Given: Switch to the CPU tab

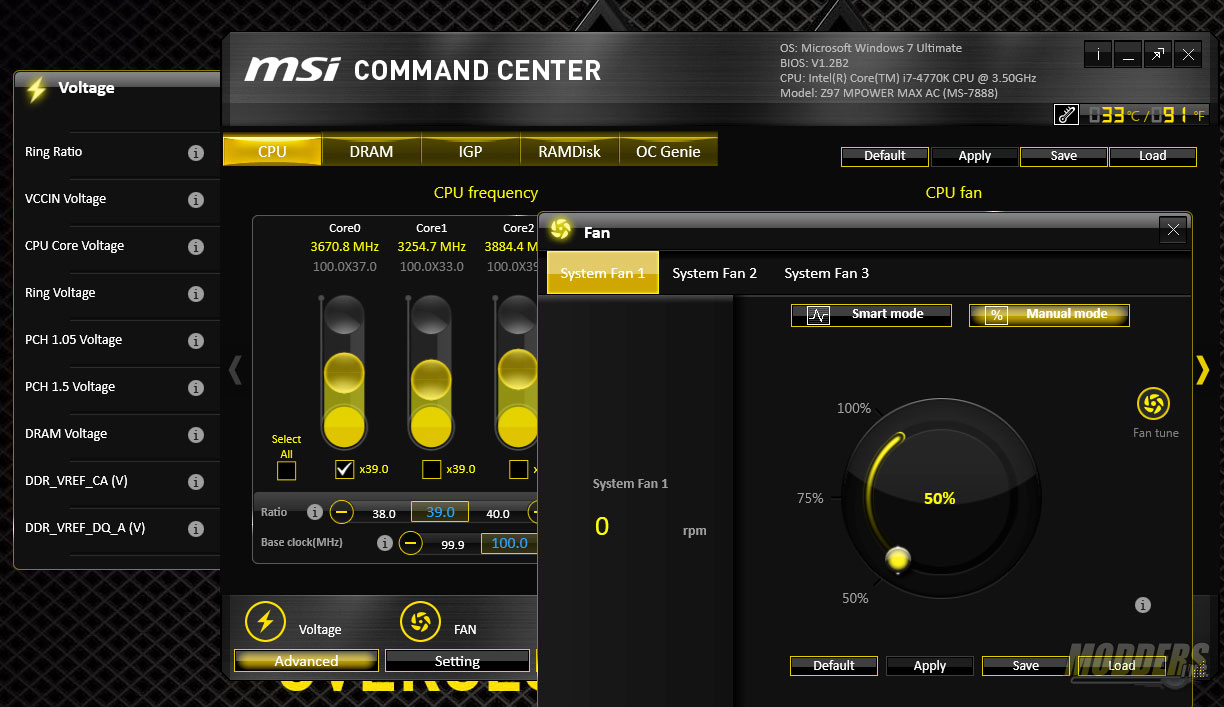Looking at the screenshot, I should [272, 151].
